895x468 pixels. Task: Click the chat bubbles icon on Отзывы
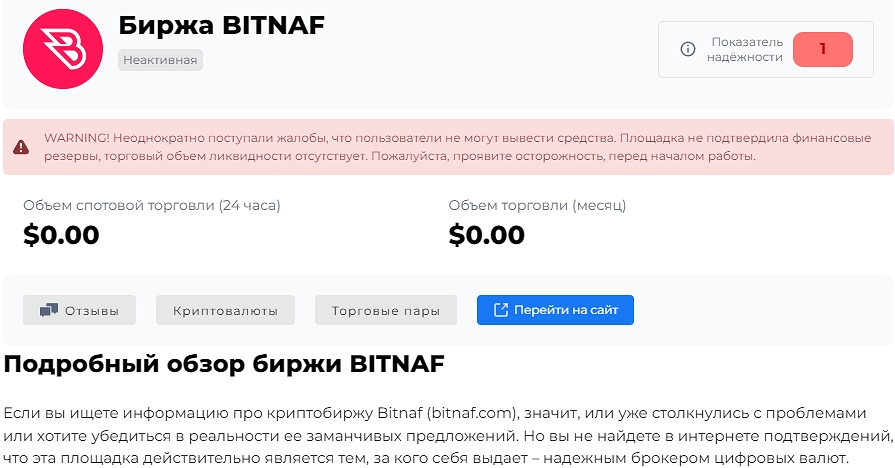[x=49, y=310]
